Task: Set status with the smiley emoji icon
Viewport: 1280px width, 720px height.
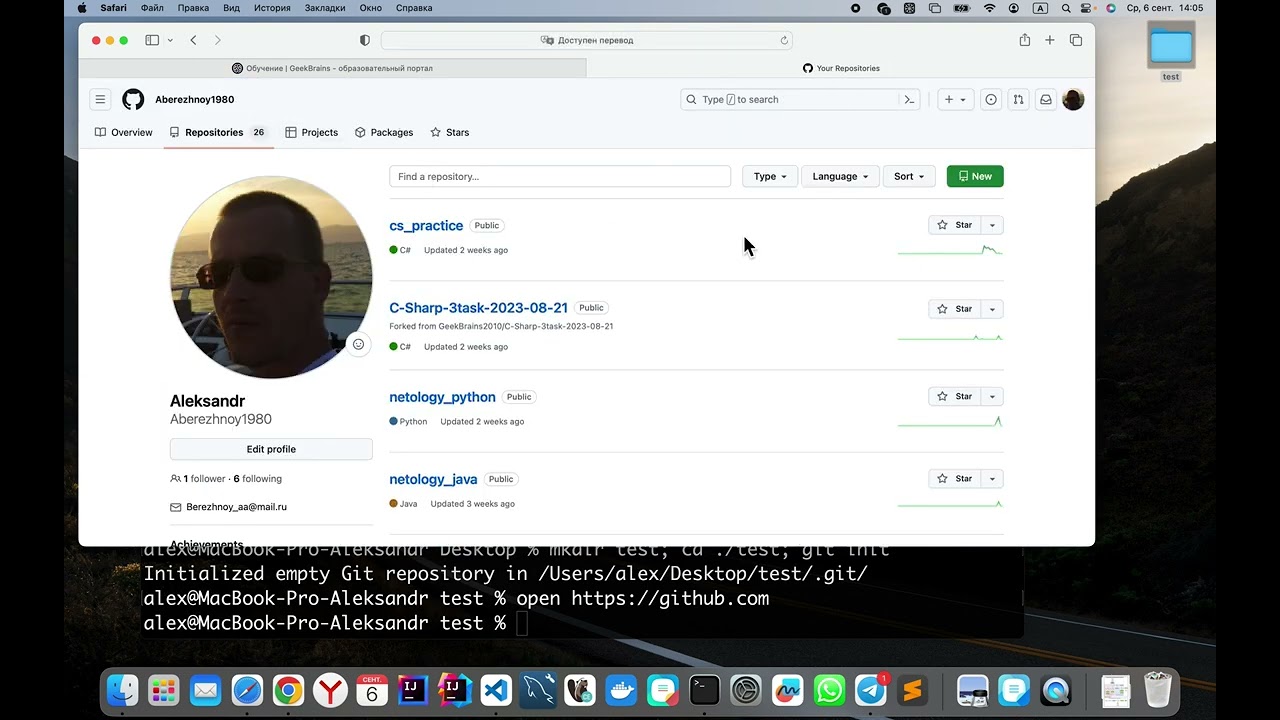Action: coord(358,344)
